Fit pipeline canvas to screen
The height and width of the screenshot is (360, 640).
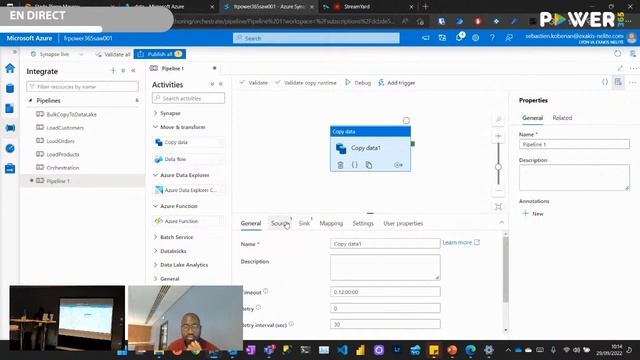498,207
